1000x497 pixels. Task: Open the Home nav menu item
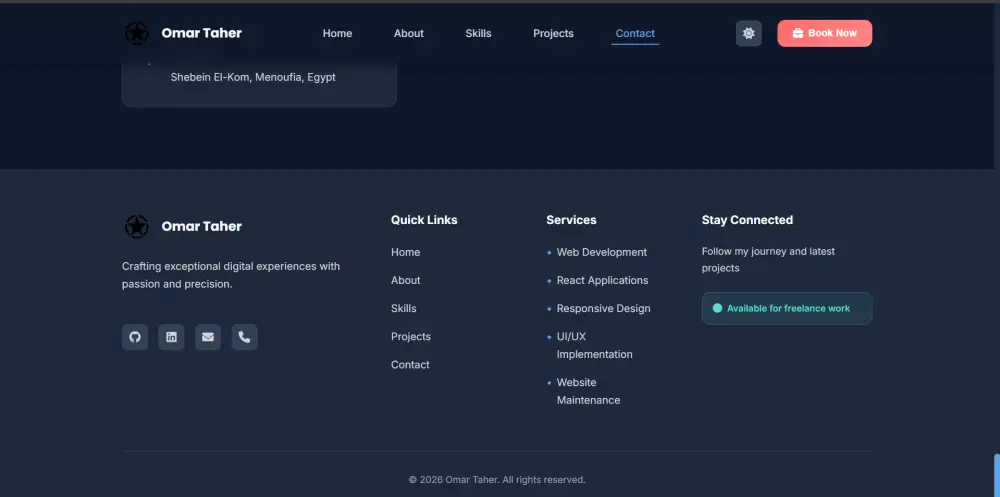(x=337, y=33)
